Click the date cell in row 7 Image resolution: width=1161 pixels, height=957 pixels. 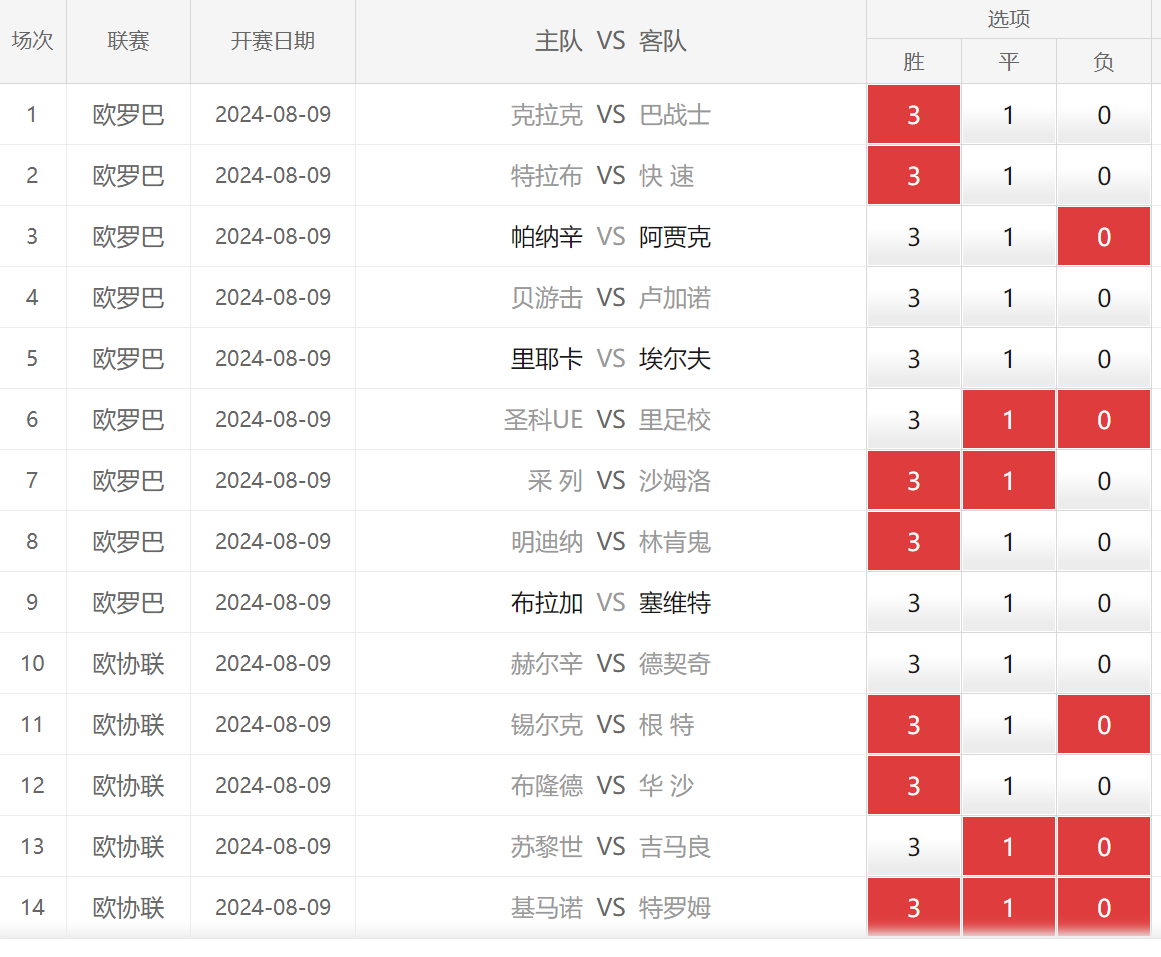pyautogui.click(x=272, y=481)
